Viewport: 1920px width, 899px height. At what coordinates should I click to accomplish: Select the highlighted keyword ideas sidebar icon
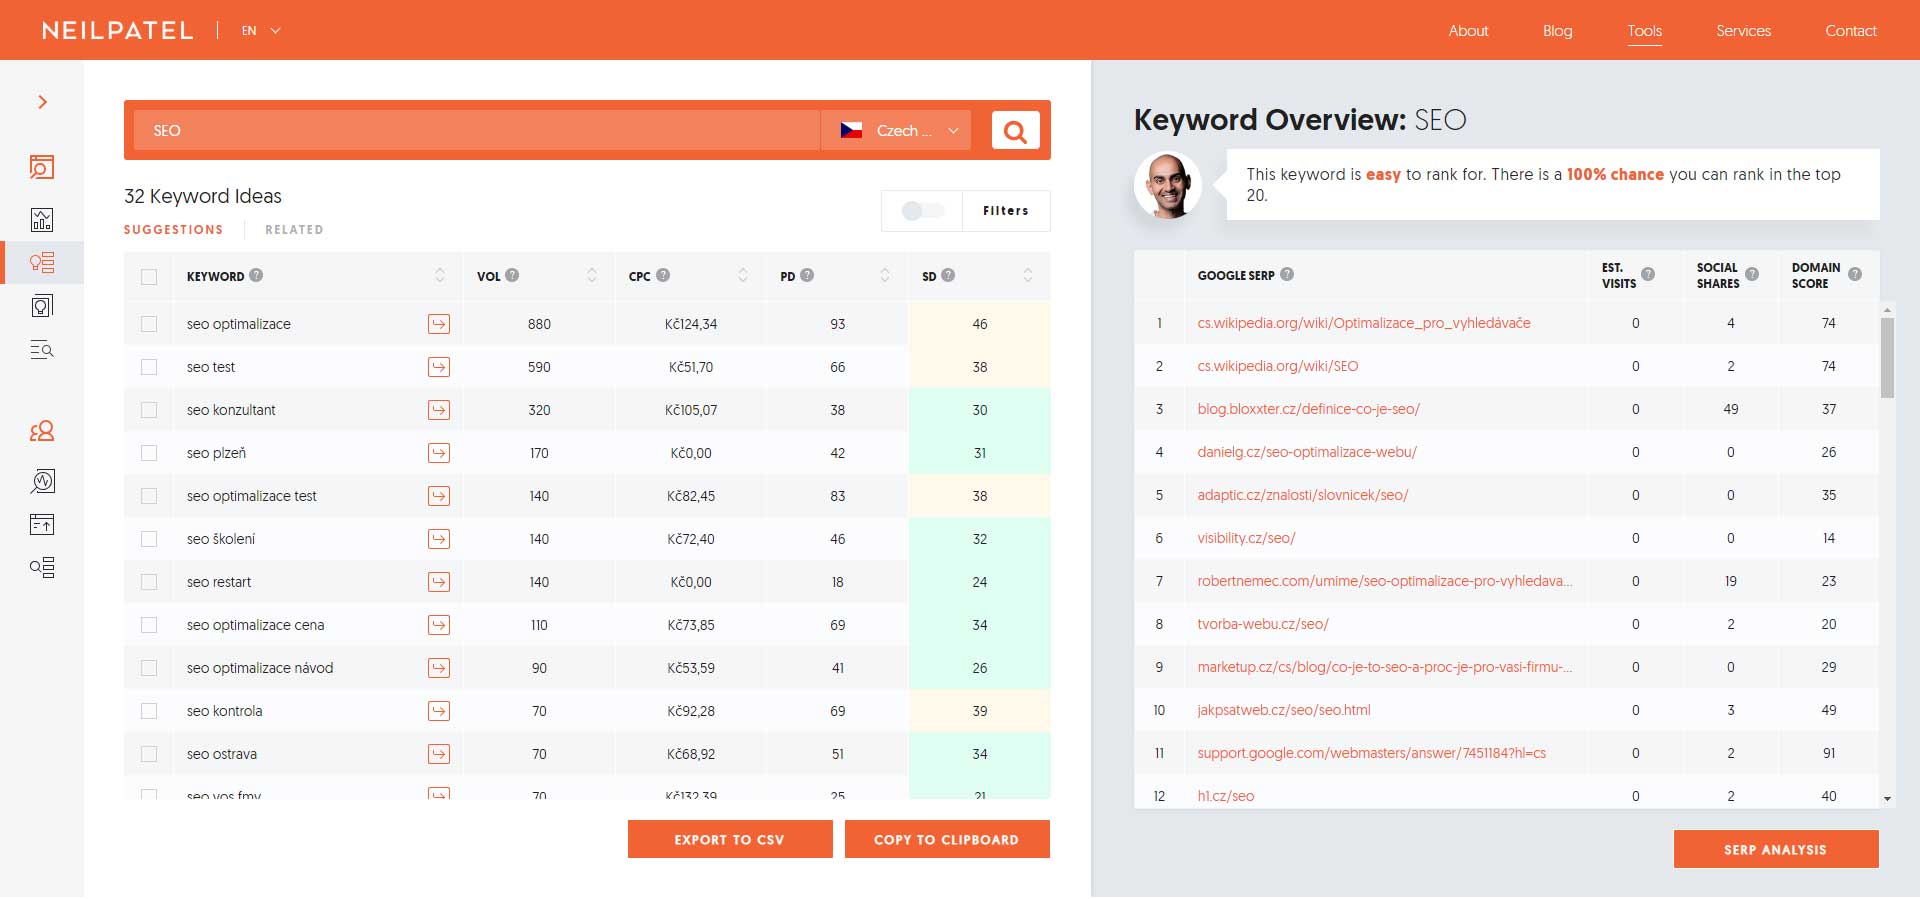(42, 263)
